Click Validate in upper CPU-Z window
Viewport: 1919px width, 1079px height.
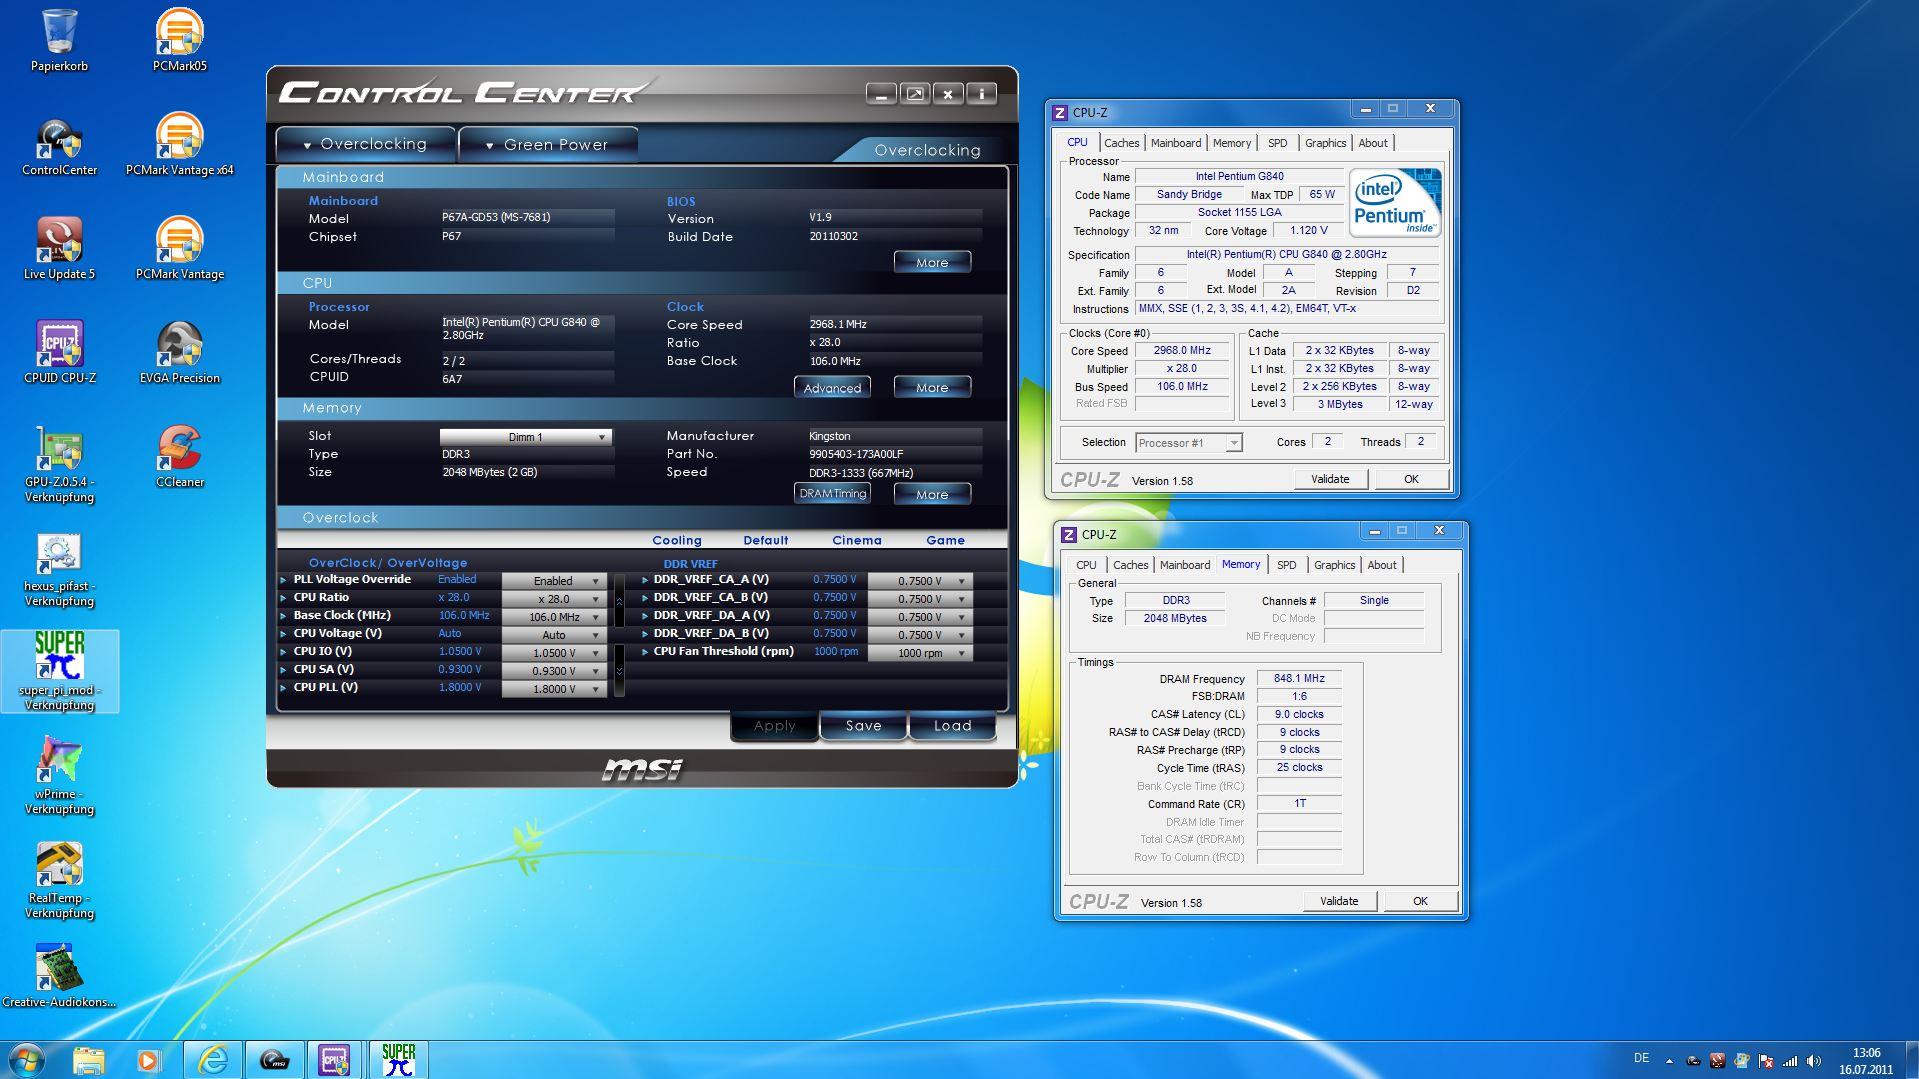coord(1329,479)
